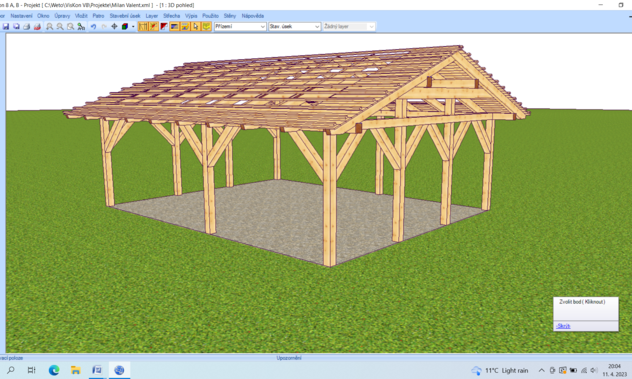The height and width of the screenshot is (379, 632).
Task: Open the Patro menu
Action: pyautogui.click(x=98, y=16)
